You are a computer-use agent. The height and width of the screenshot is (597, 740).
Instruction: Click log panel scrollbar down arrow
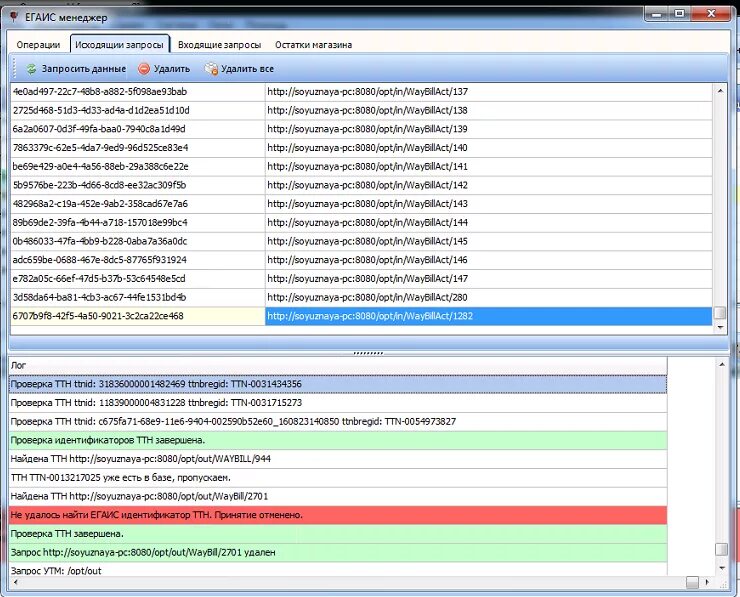721,568
